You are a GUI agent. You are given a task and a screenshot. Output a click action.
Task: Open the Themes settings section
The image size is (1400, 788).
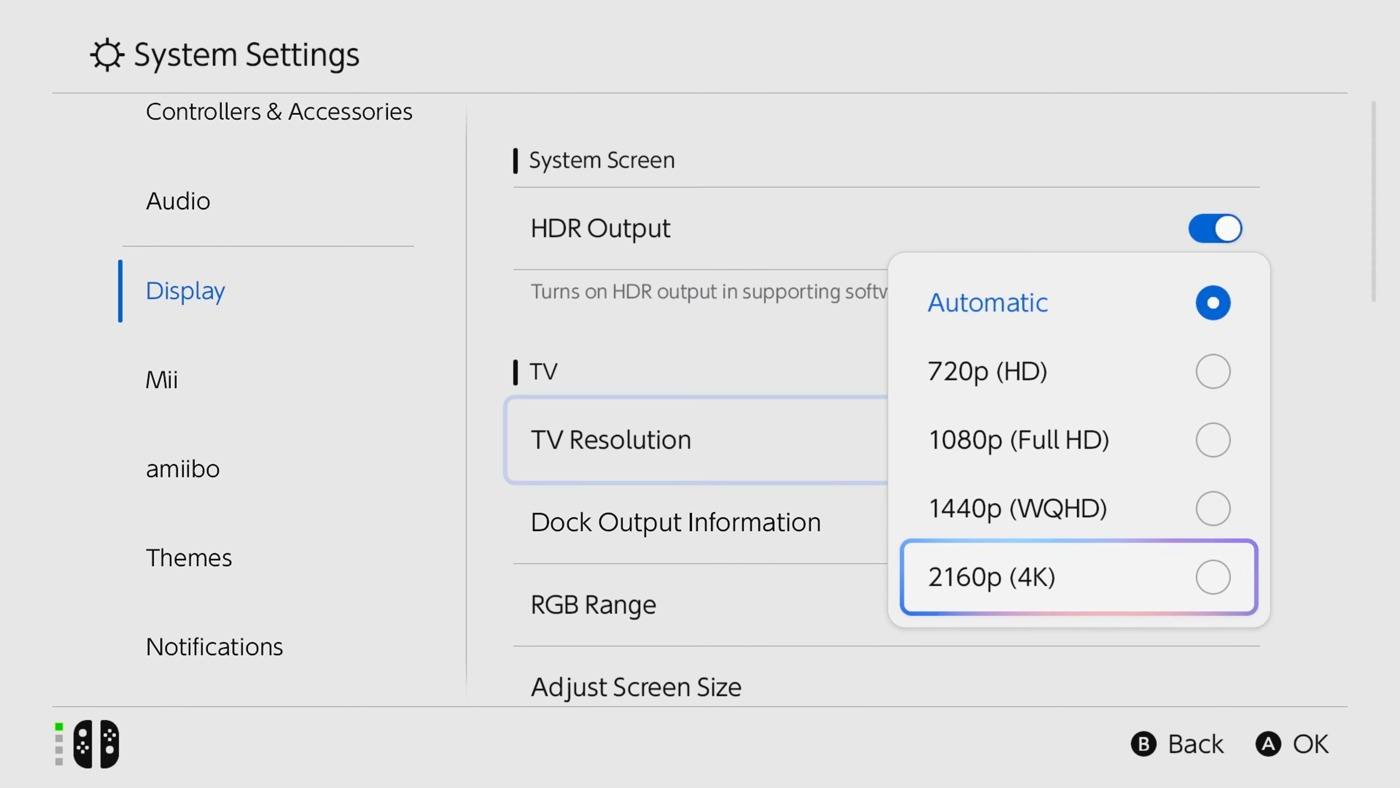pos(189,558)
